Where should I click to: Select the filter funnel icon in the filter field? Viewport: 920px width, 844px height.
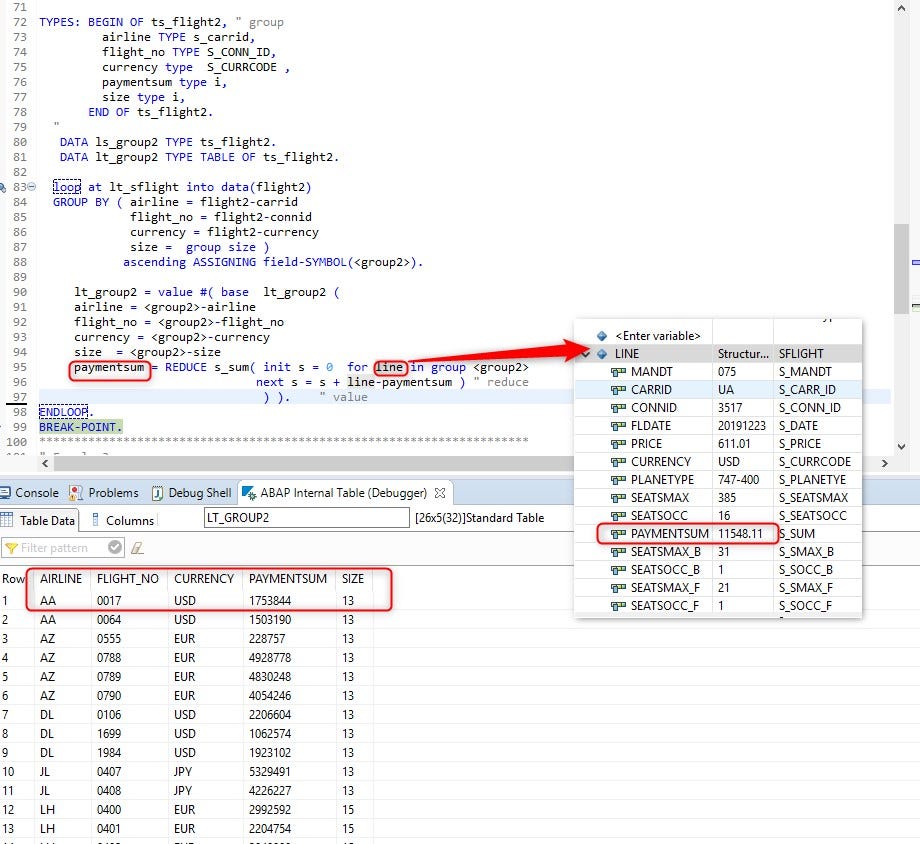tap(10, 548)
